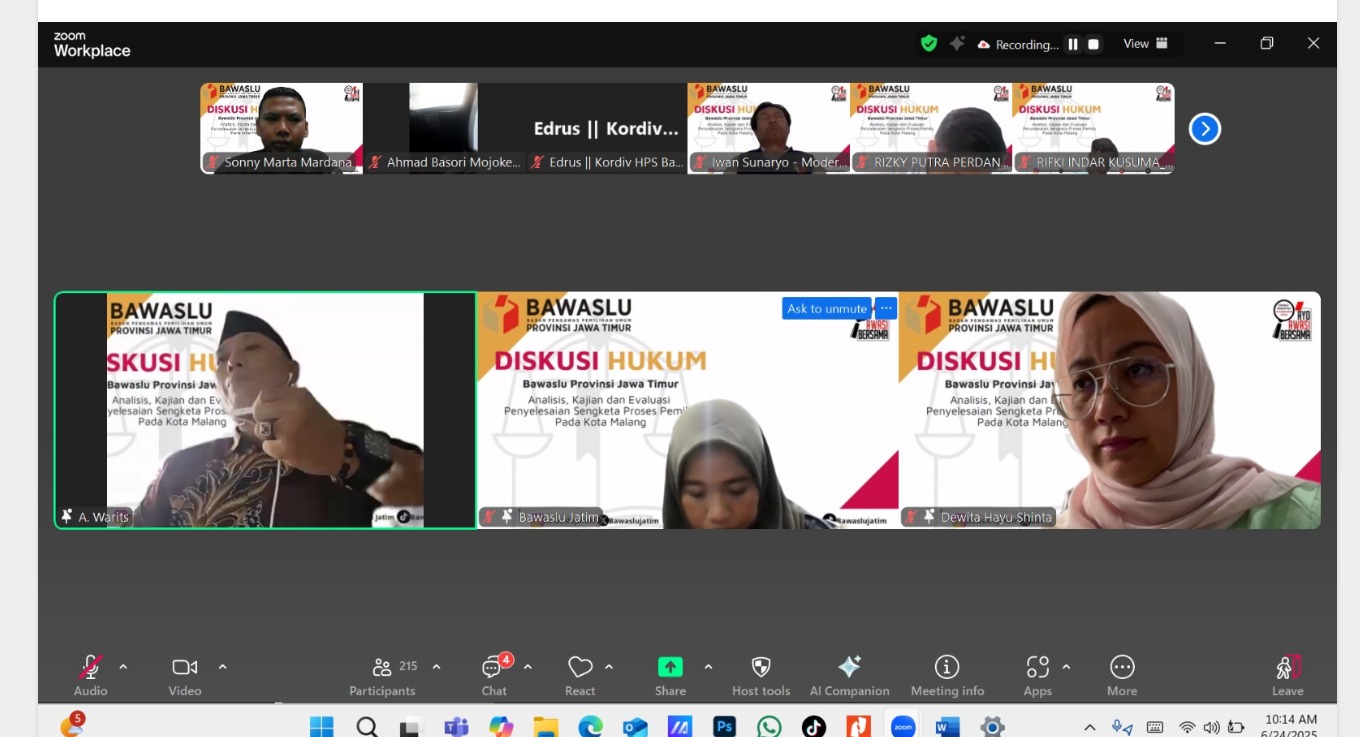Start sharing screen with Share button
1360x737 pixels.
670,675
